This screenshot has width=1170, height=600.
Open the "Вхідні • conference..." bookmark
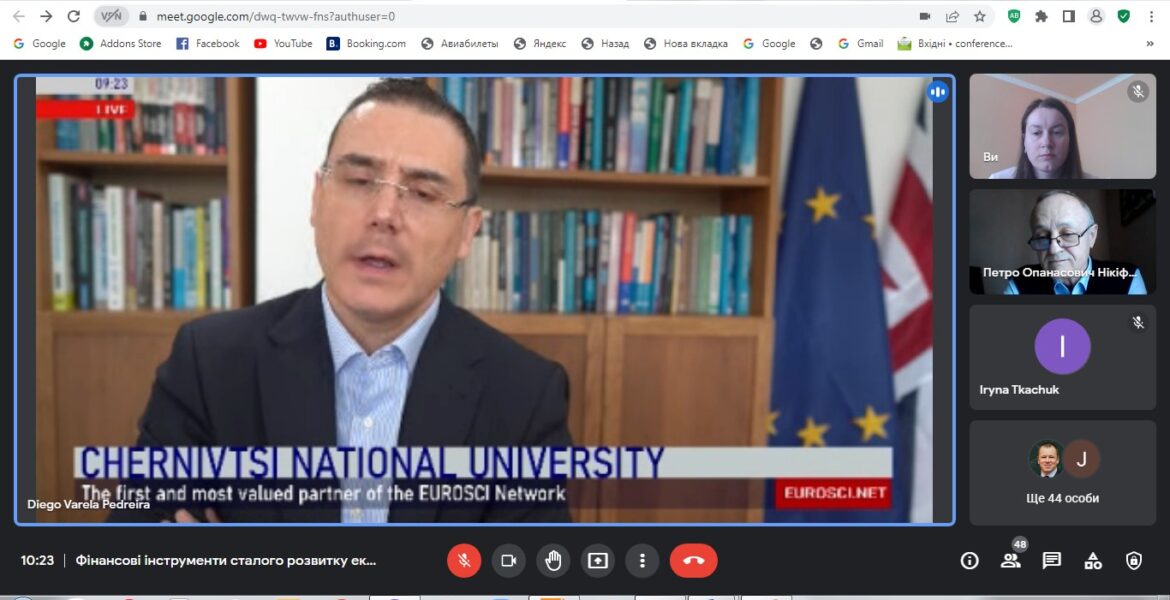[x=955, y=44]
